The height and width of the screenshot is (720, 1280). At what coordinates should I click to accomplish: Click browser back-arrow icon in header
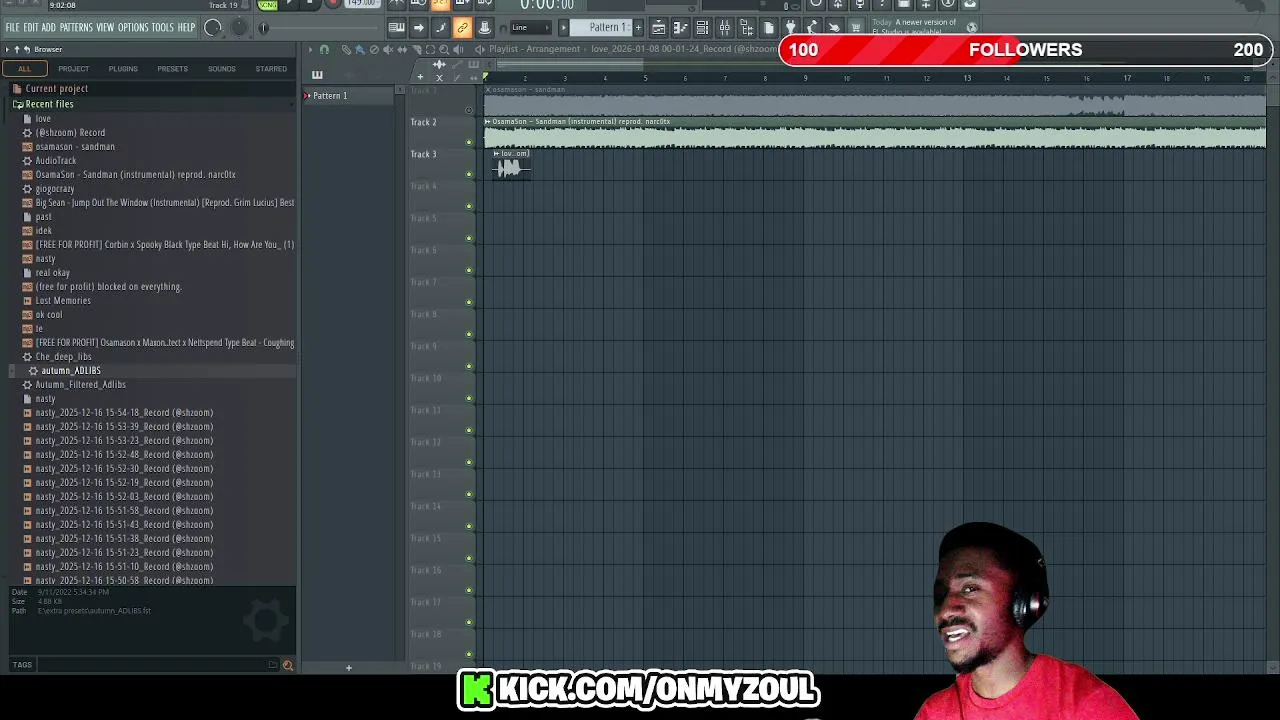pos(27,49)
